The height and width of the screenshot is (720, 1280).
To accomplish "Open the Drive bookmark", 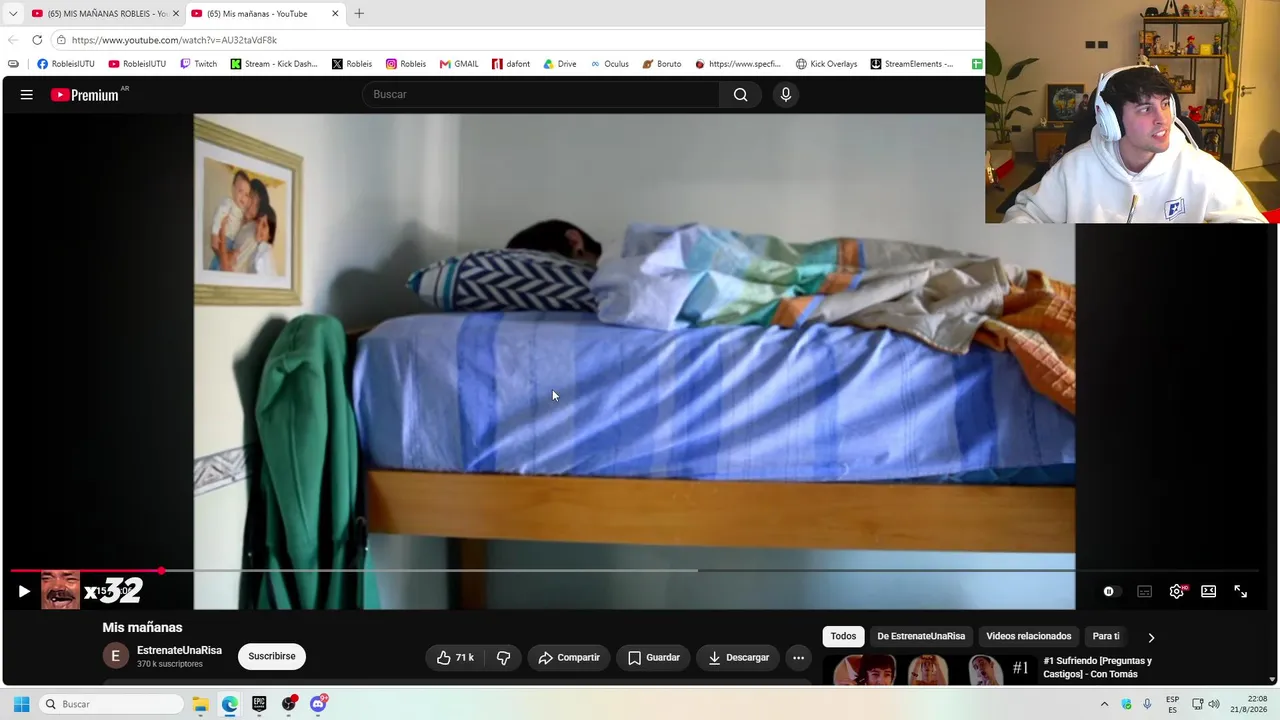I will click(560, 64).
